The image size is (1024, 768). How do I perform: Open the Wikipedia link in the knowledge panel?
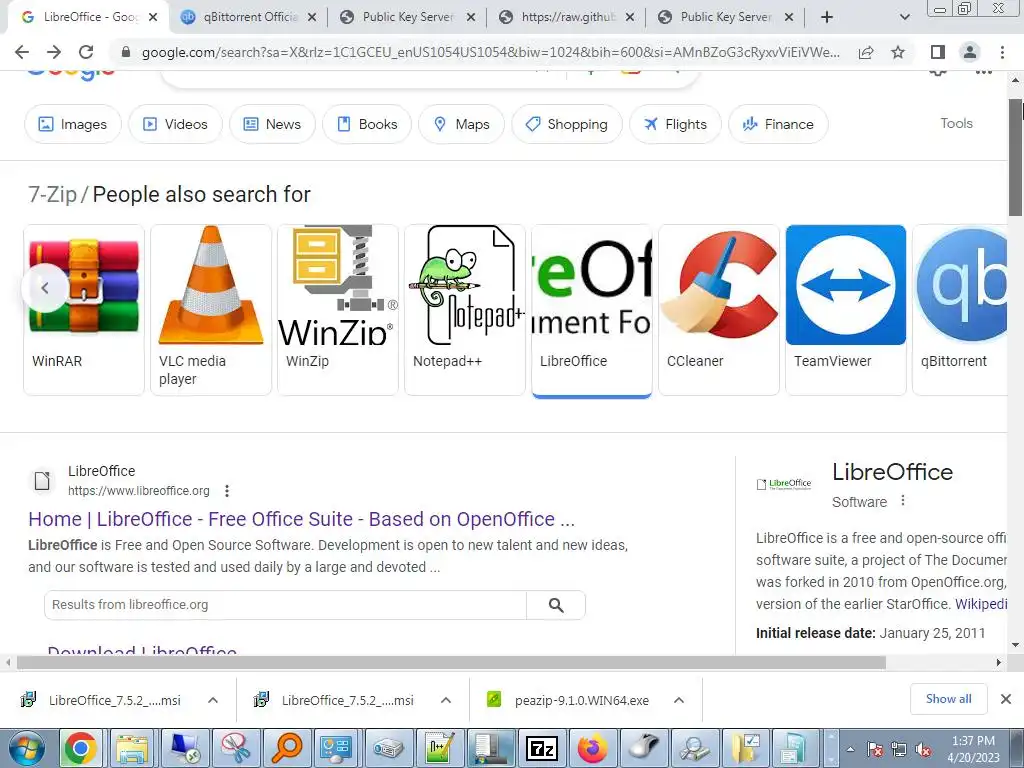tap(981, 604)
